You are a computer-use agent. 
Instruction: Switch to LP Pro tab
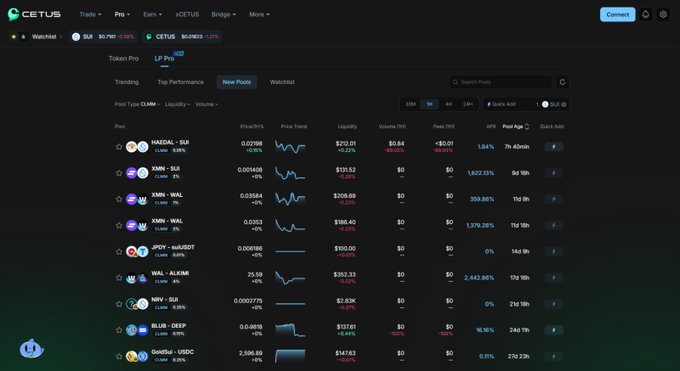pos(164,59)
